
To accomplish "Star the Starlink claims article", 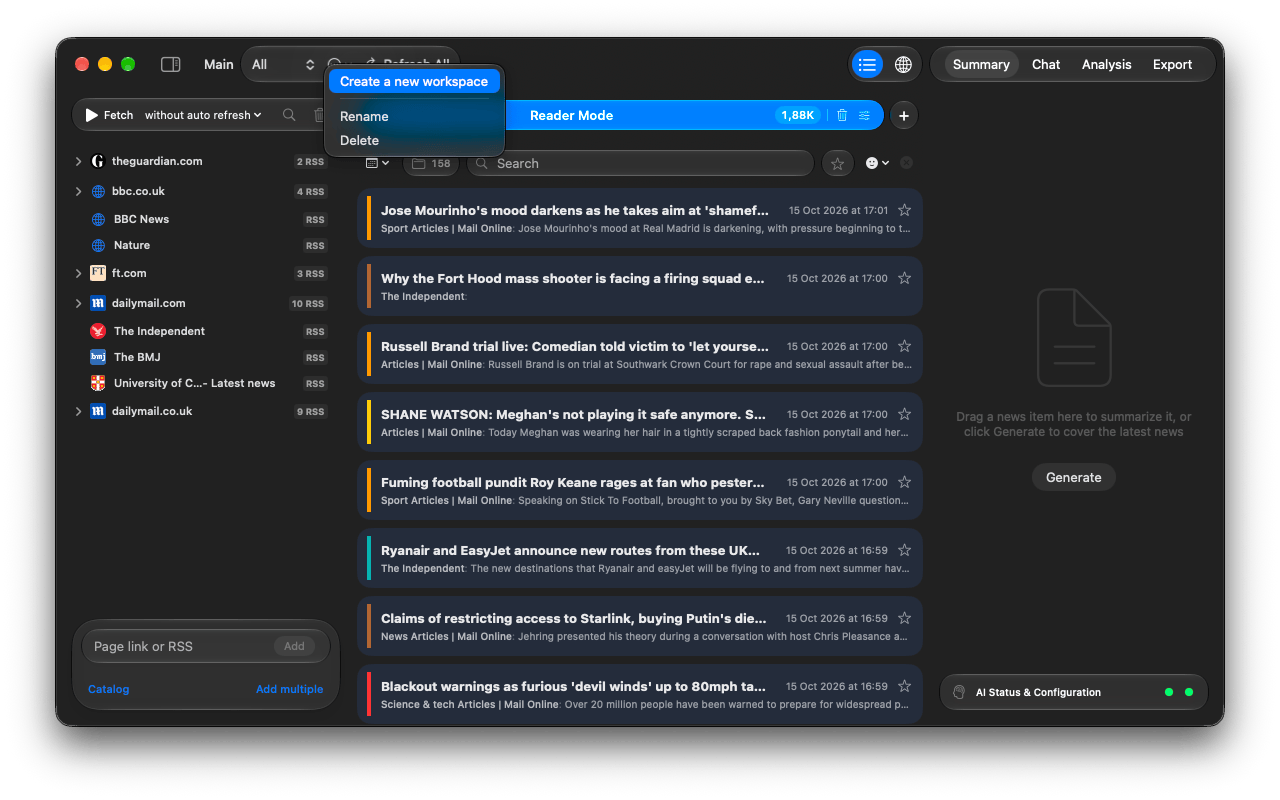I will (904, 618).
